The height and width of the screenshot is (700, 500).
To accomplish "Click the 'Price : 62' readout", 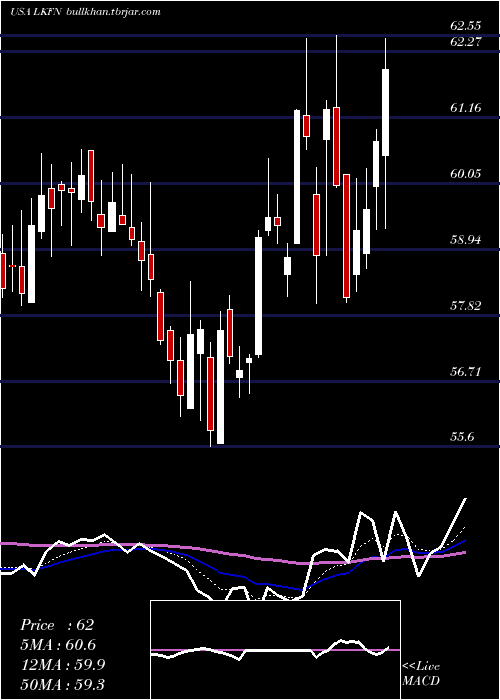I will pos(57,625).
